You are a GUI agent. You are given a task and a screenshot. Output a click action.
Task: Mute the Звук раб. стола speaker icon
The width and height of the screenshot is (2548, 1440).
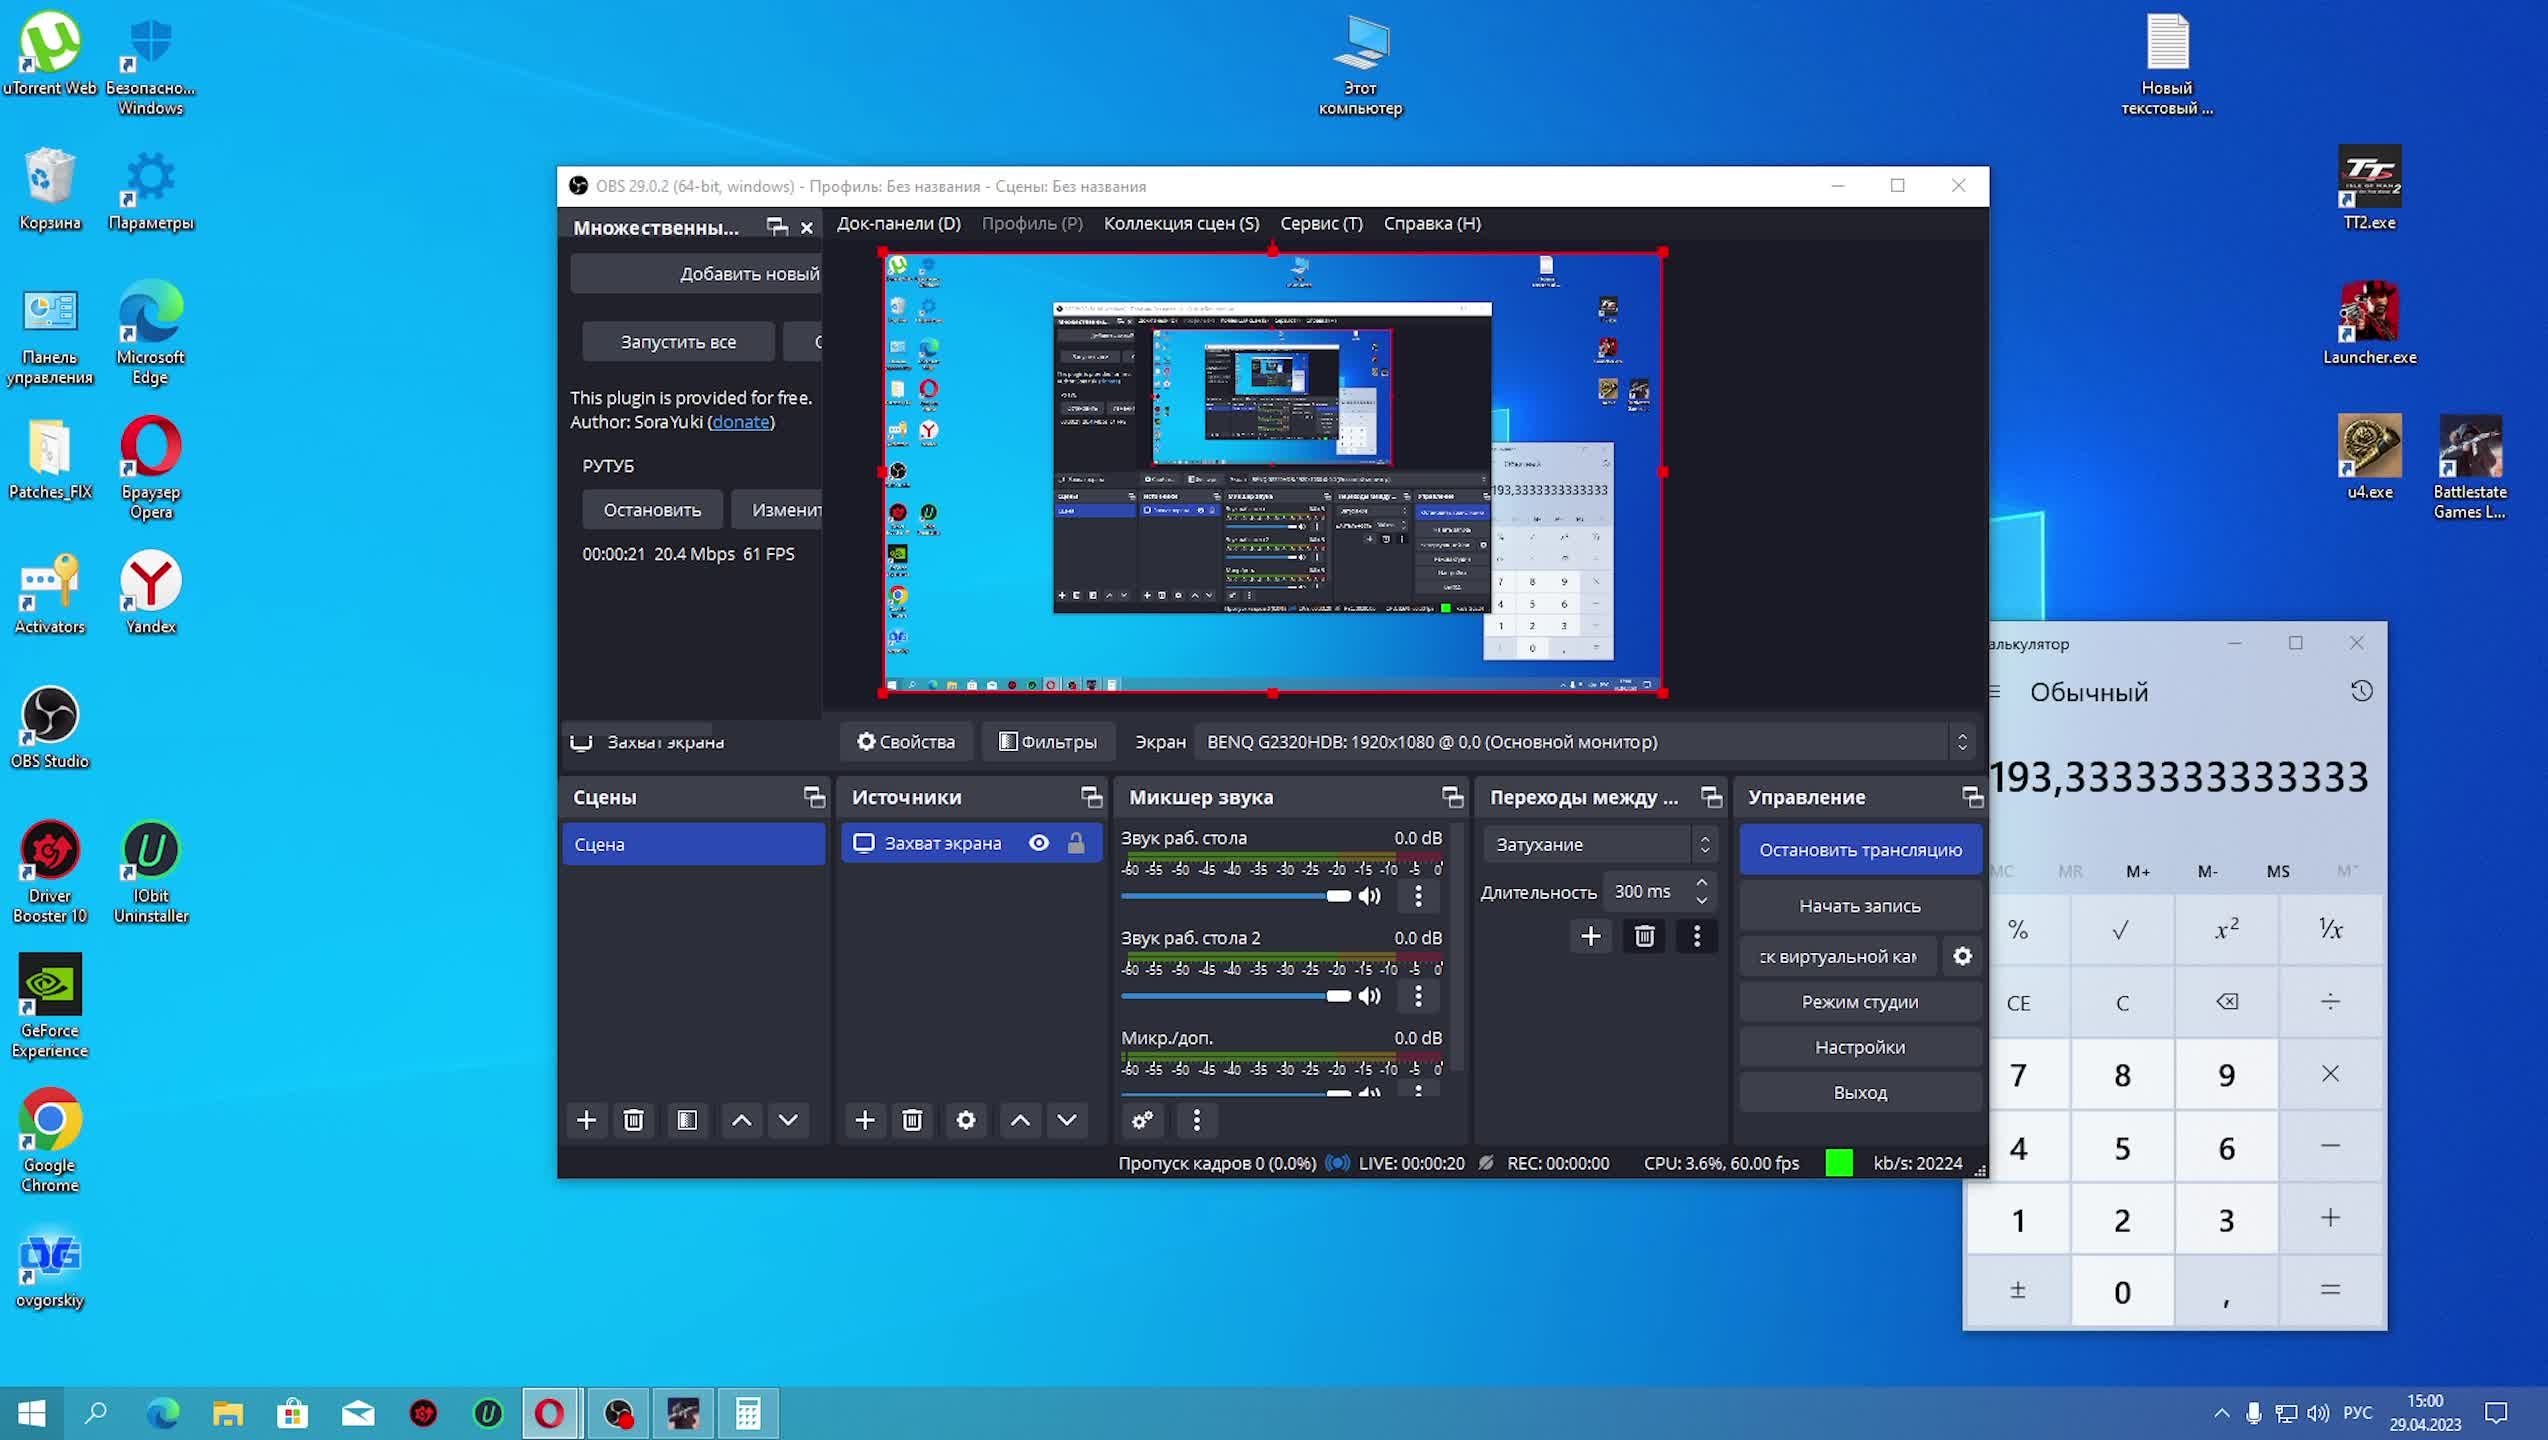point(1370,896)
